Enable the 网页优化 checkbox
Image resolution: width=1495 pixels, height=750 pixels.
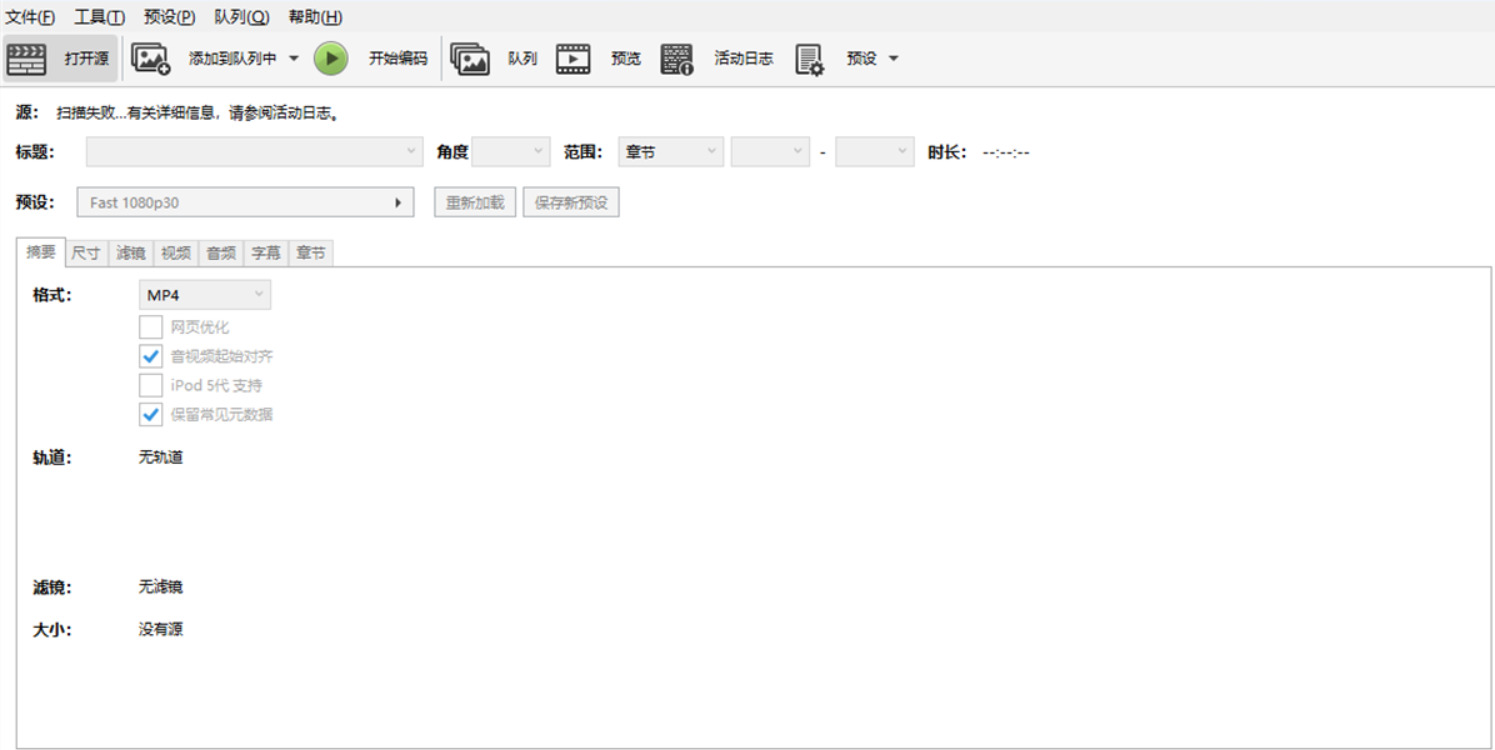coord(151,327)
